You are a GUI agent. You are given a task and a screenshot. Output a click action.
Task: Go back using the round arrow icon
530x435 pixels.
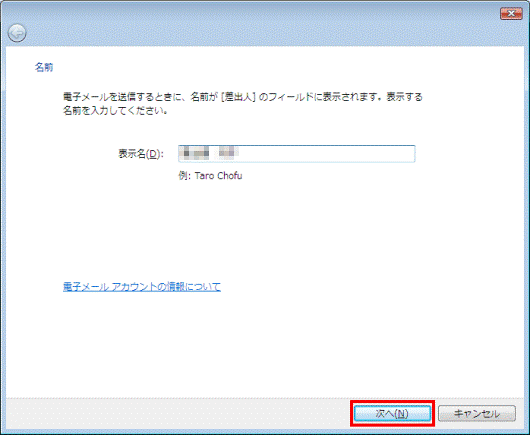tap(17, 33)
